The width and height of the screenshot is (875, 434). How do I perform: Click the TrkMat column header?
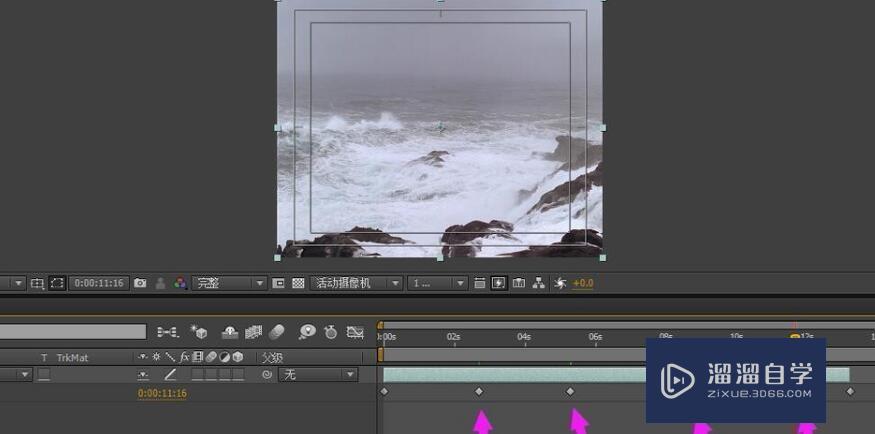(73, 358)
